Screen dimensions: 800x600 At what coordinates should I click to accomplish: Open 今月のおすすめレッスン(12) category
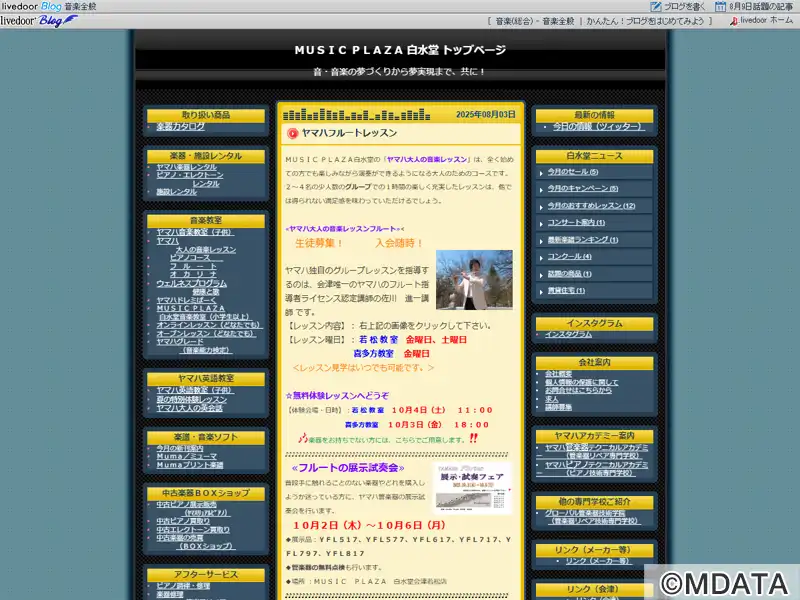[591, 206]
